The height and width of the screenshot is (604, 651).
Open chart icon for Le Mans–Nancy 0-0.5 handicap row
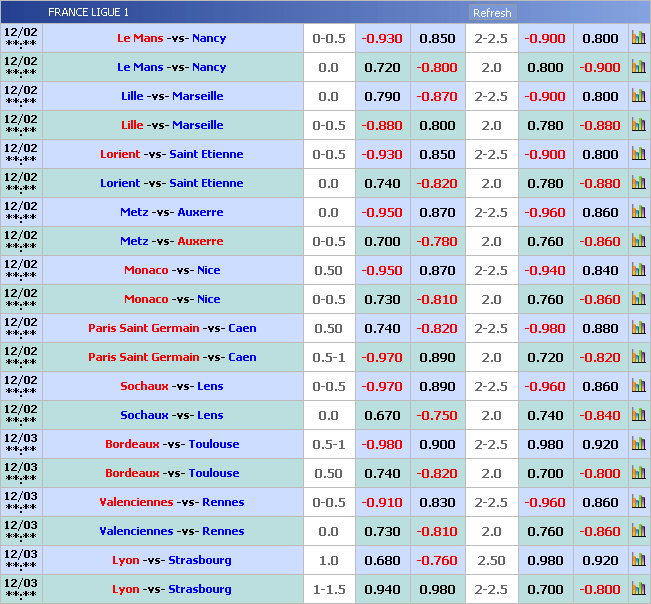coord(638,38)
